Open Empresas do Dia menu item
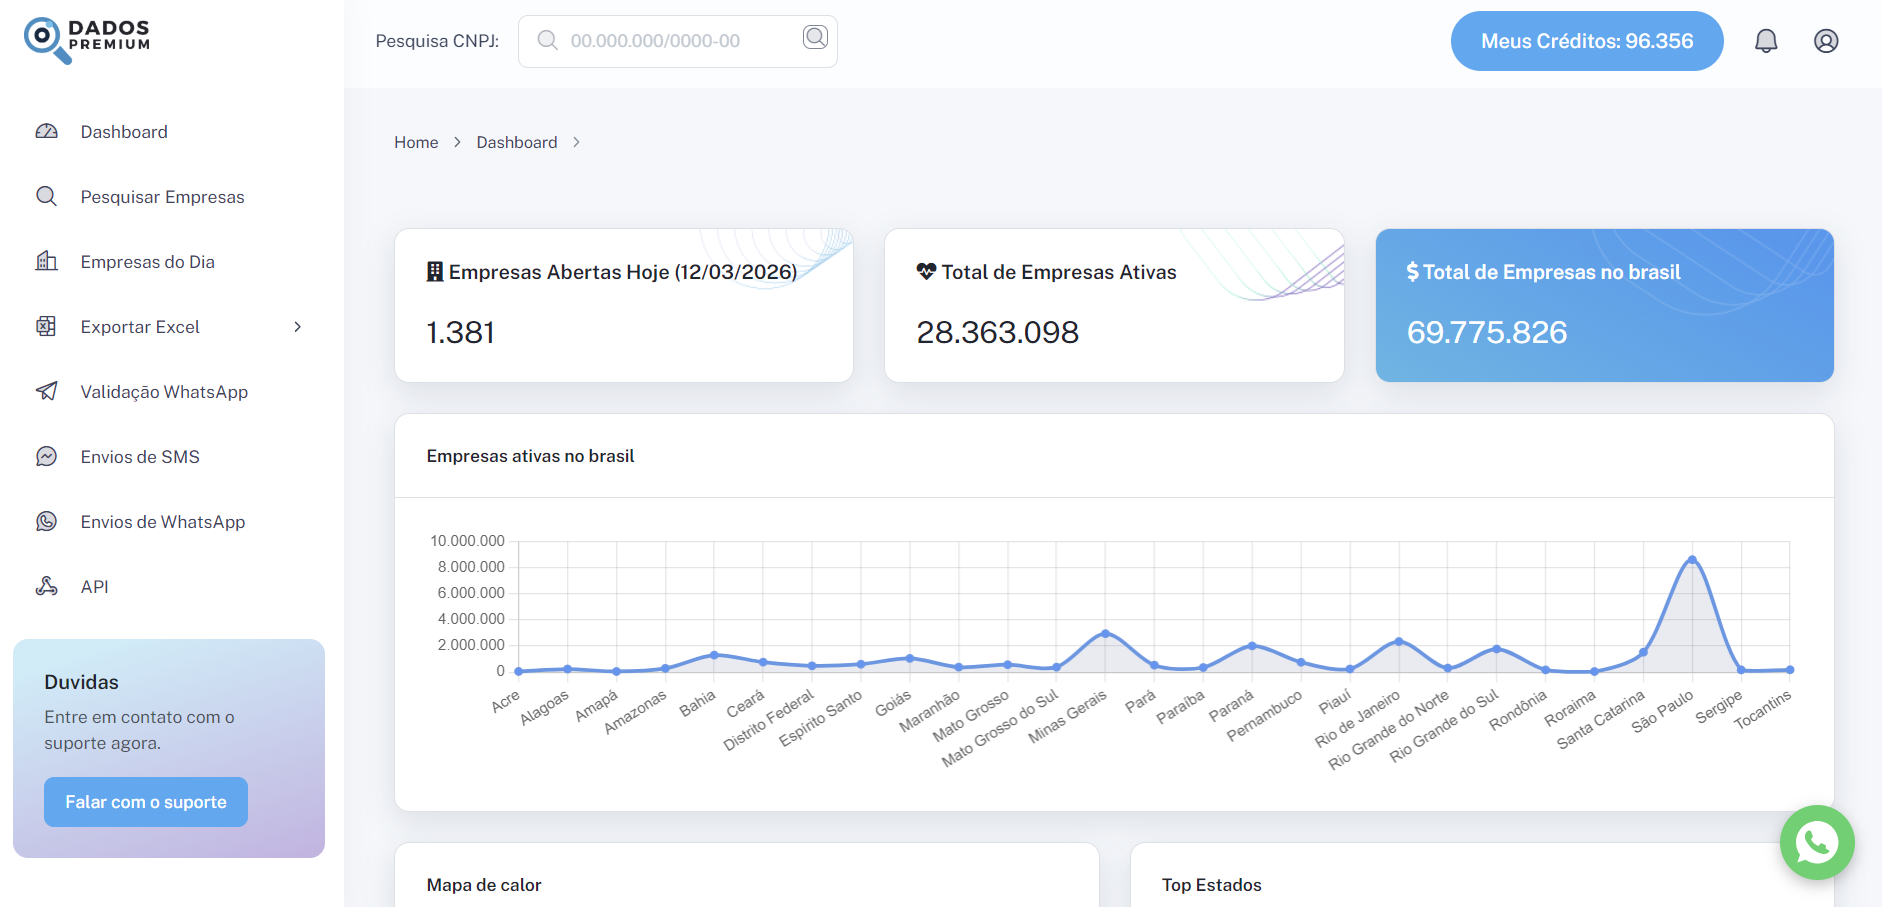 (147, 262)
